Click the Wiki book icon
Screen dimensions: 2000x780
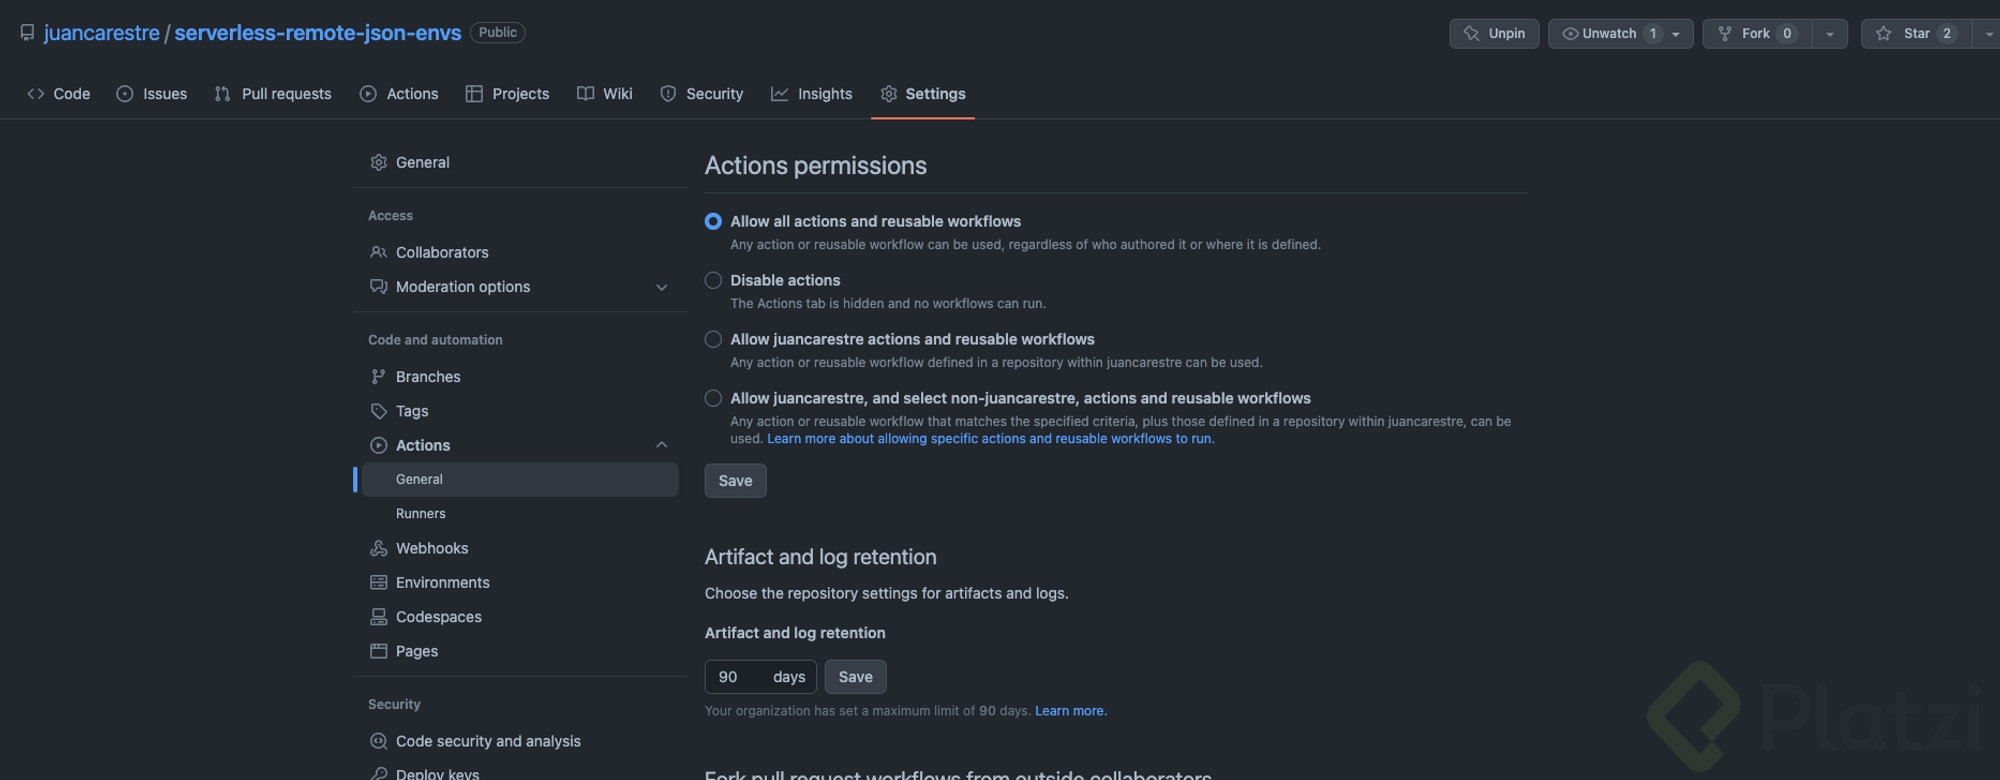click(585, 94)
